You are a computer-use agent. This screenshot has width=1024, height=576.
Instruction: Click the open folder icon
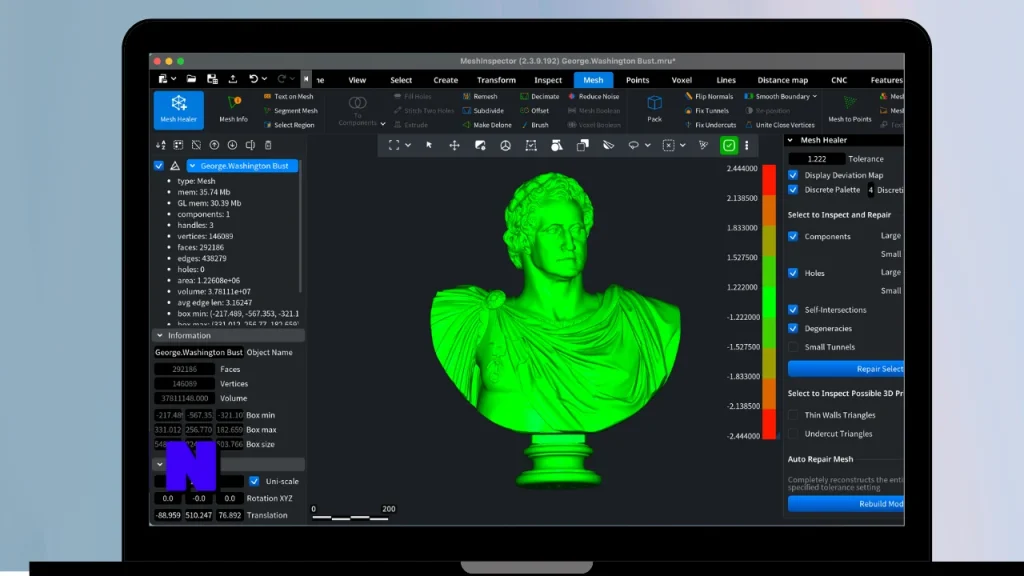coord(191,79)
